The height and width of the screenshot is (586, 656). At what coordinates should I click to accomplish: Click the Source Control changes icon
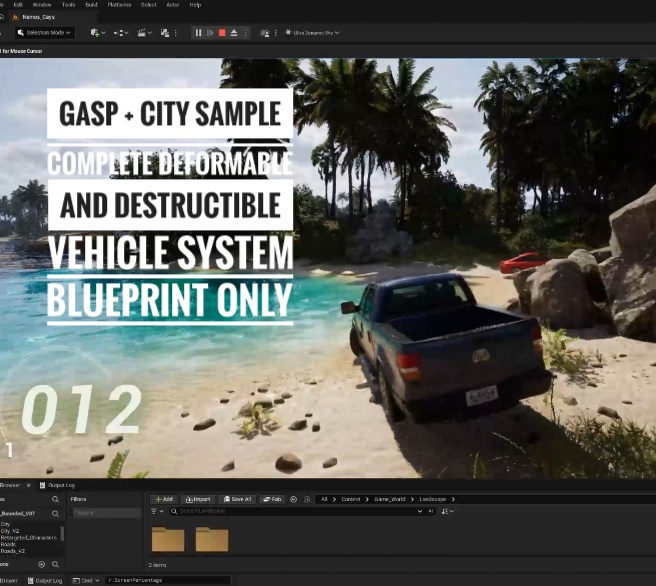click(x=165, y=33)
